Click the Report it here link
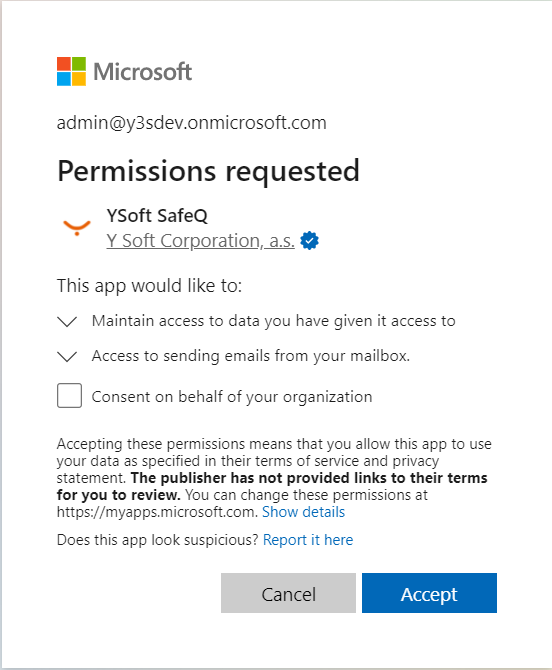Image resolution: width=552 pixels, height=670 pixels. (x=308, y=540)
